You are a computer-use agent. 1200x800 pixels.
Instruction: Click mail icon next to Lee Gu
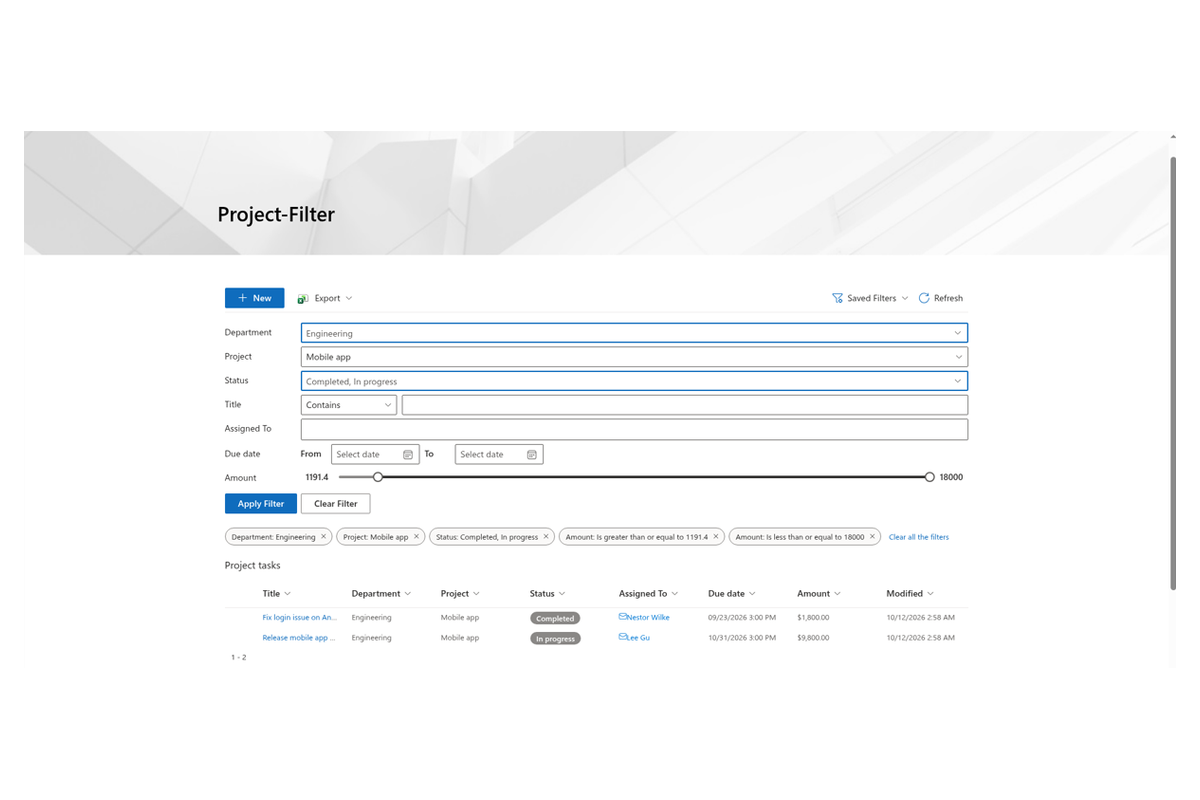(623, 637)
